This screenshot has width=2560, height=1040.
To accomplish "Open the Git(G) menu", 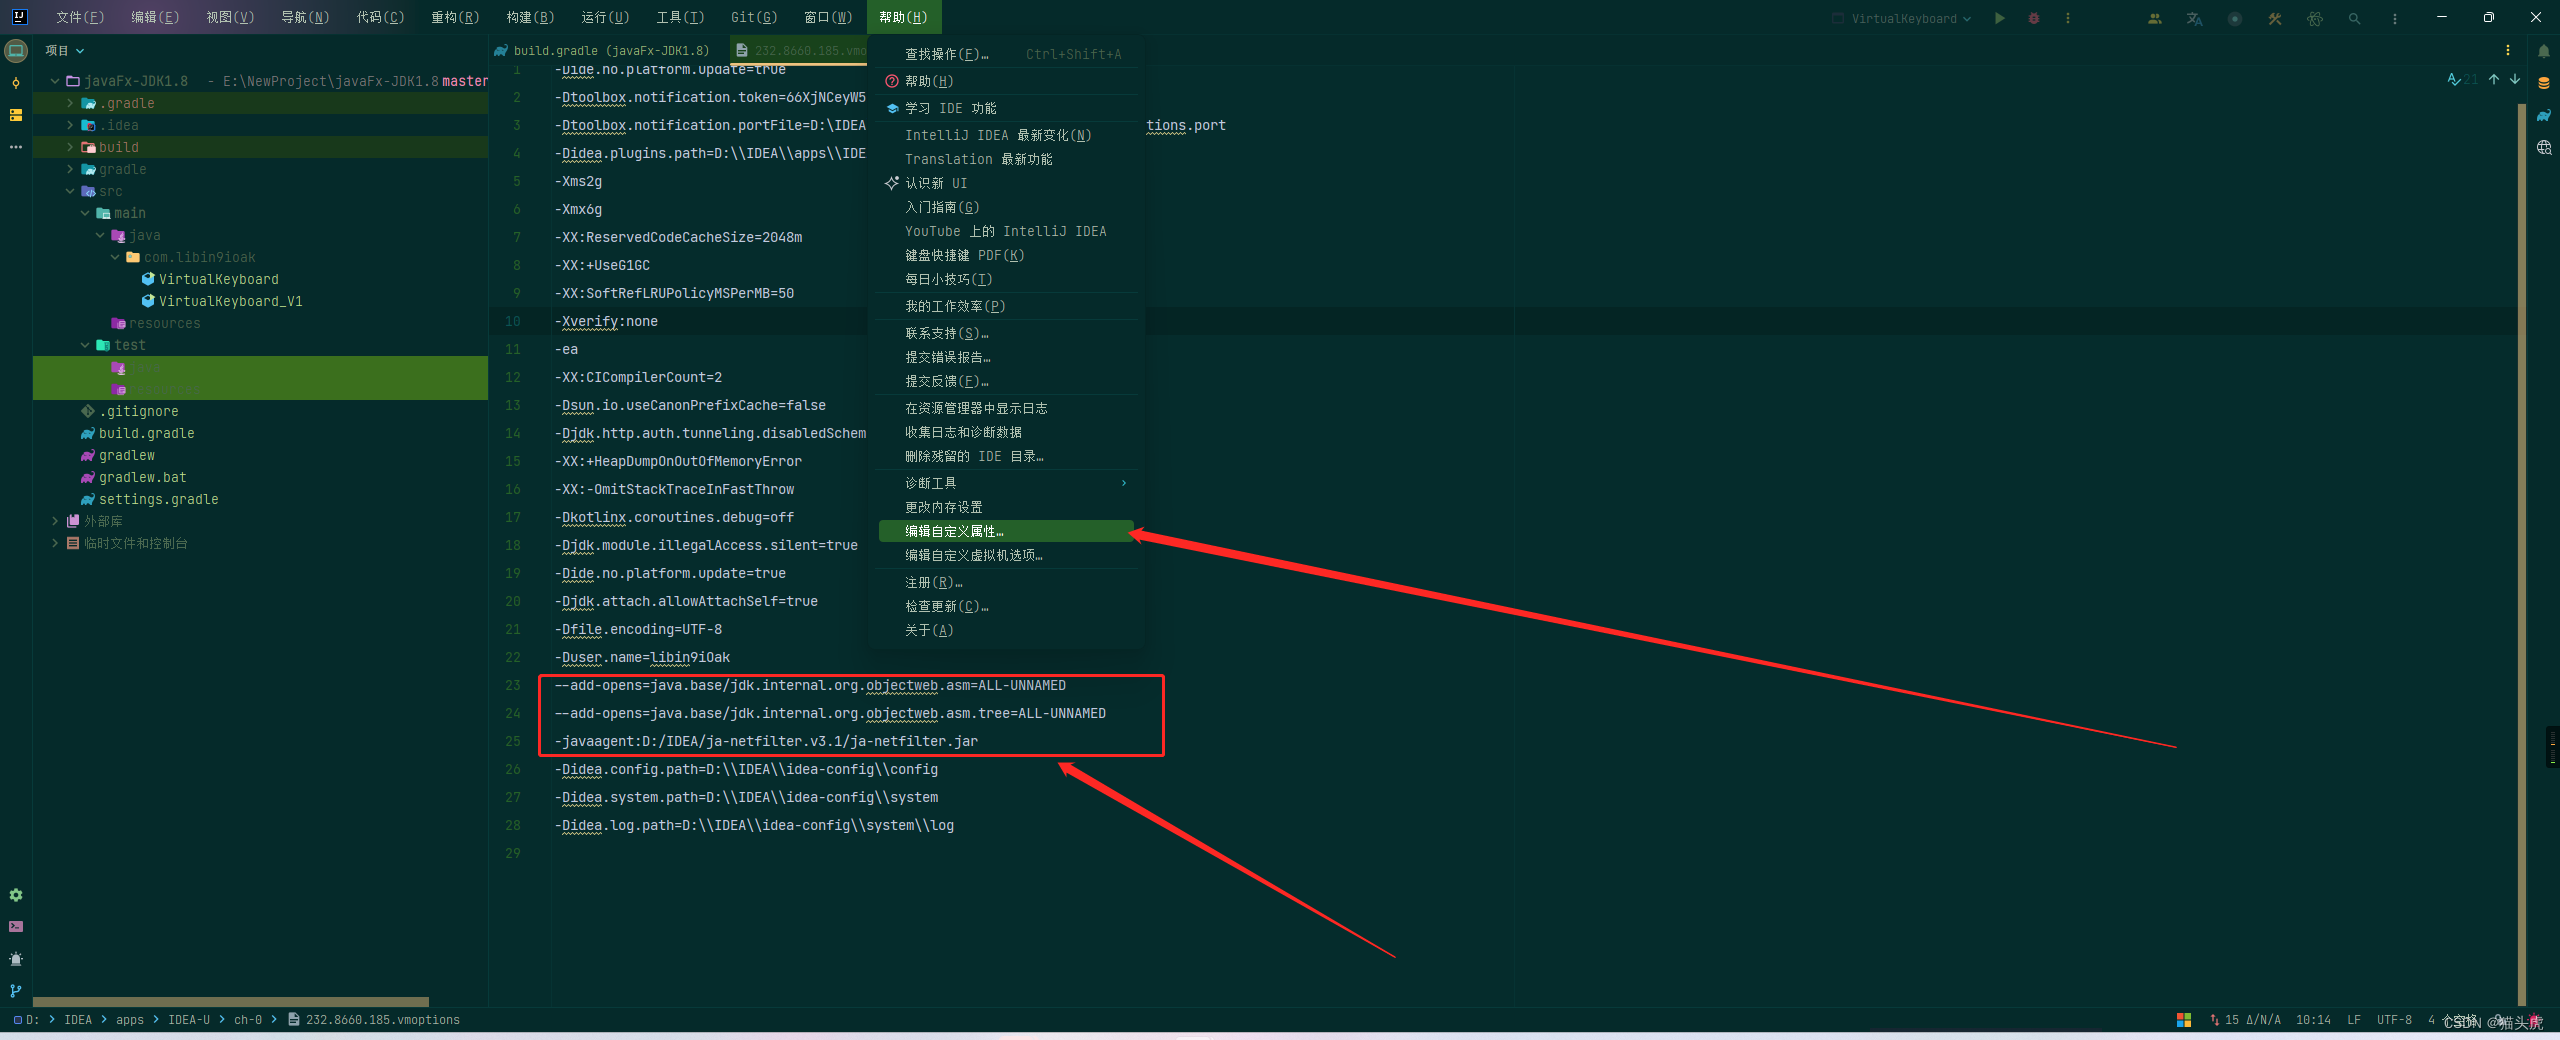I will point(754,17).
